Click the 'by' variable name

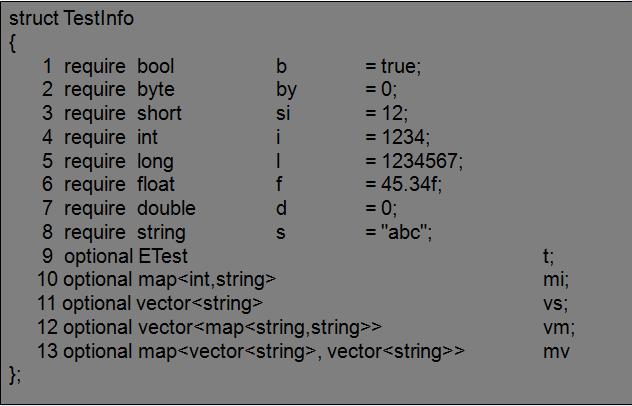coord(286,90)
